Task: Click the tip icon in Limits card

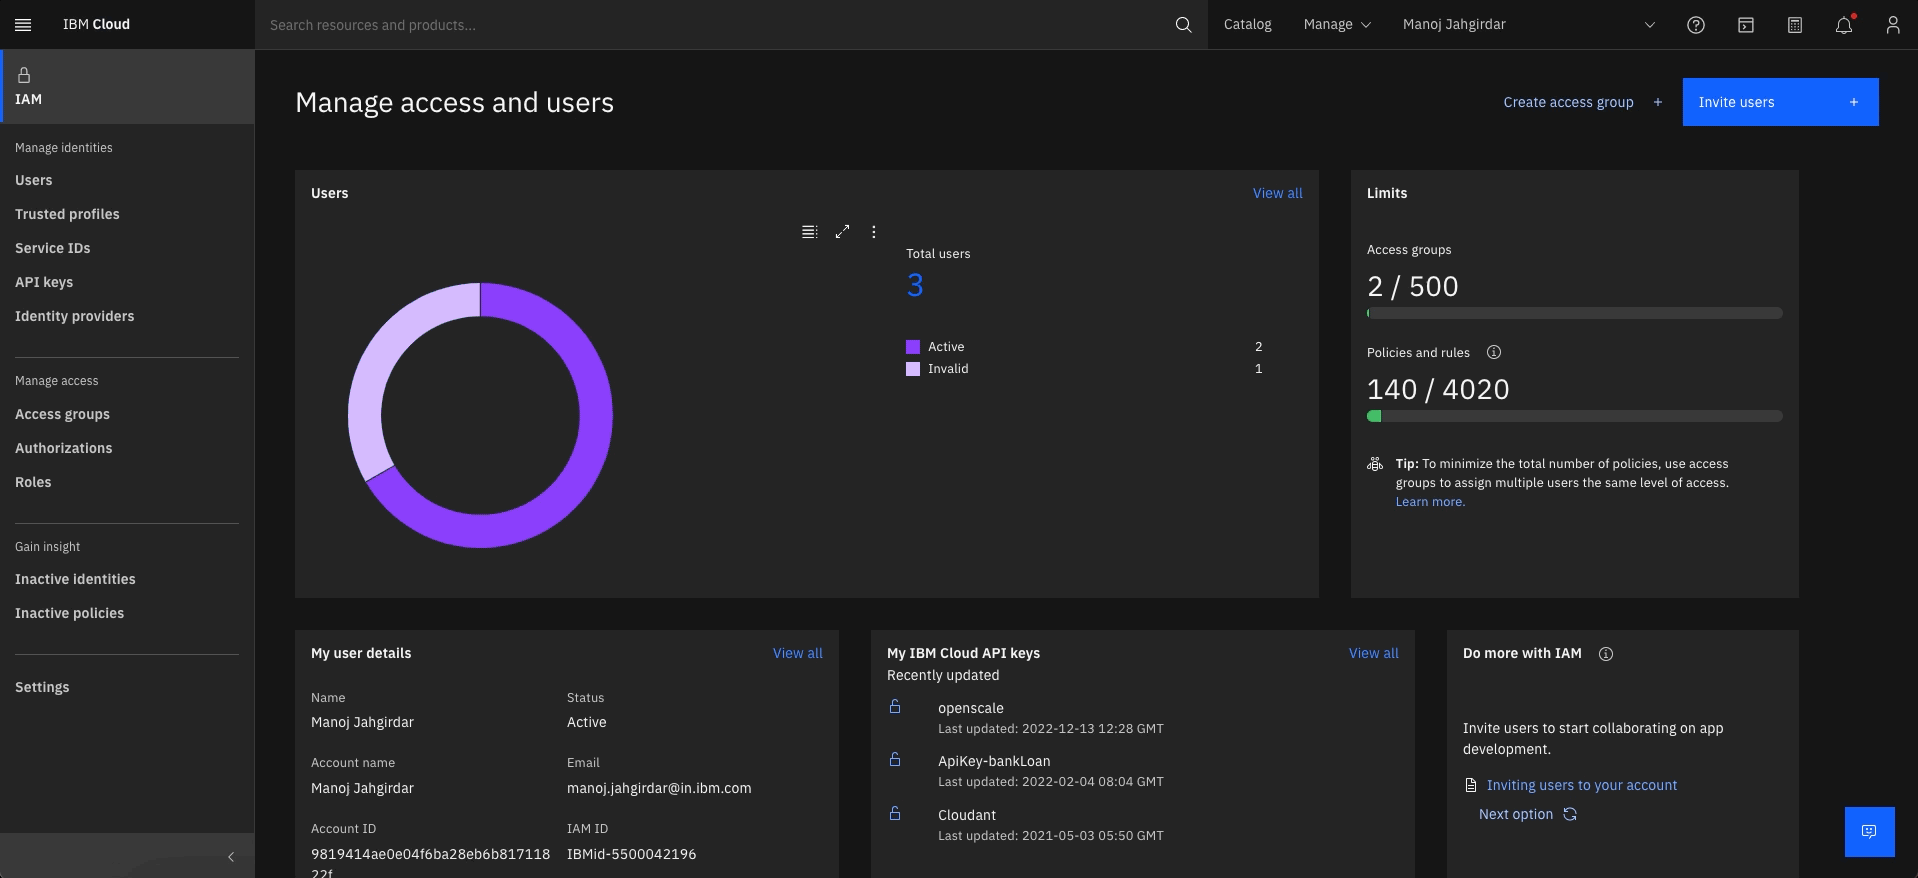Action: tap(1375, 464)
